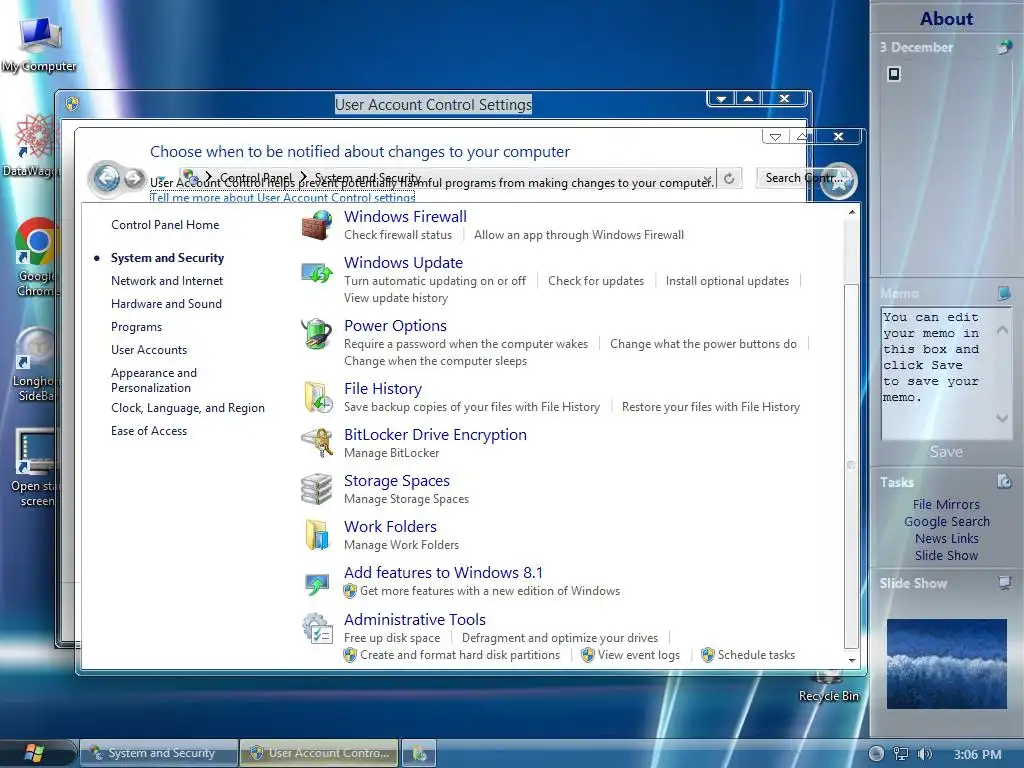
Task: Expand the address bar history dropdown arrow
Action: (x=708, y=178)
